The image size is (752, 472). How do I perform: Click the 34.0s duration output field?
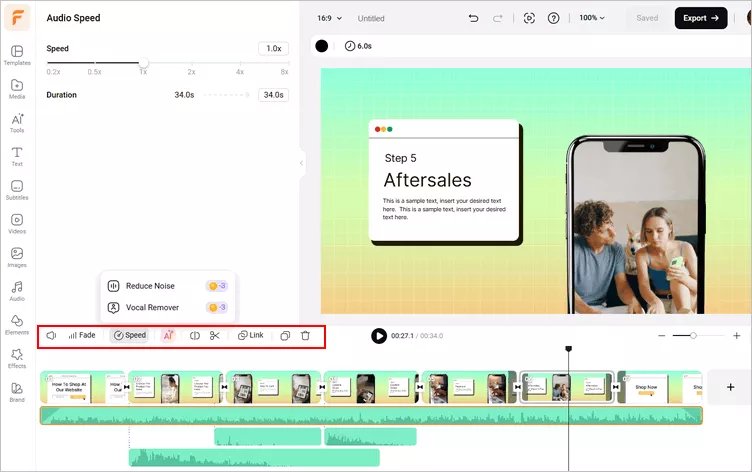(x=273, y=95)
